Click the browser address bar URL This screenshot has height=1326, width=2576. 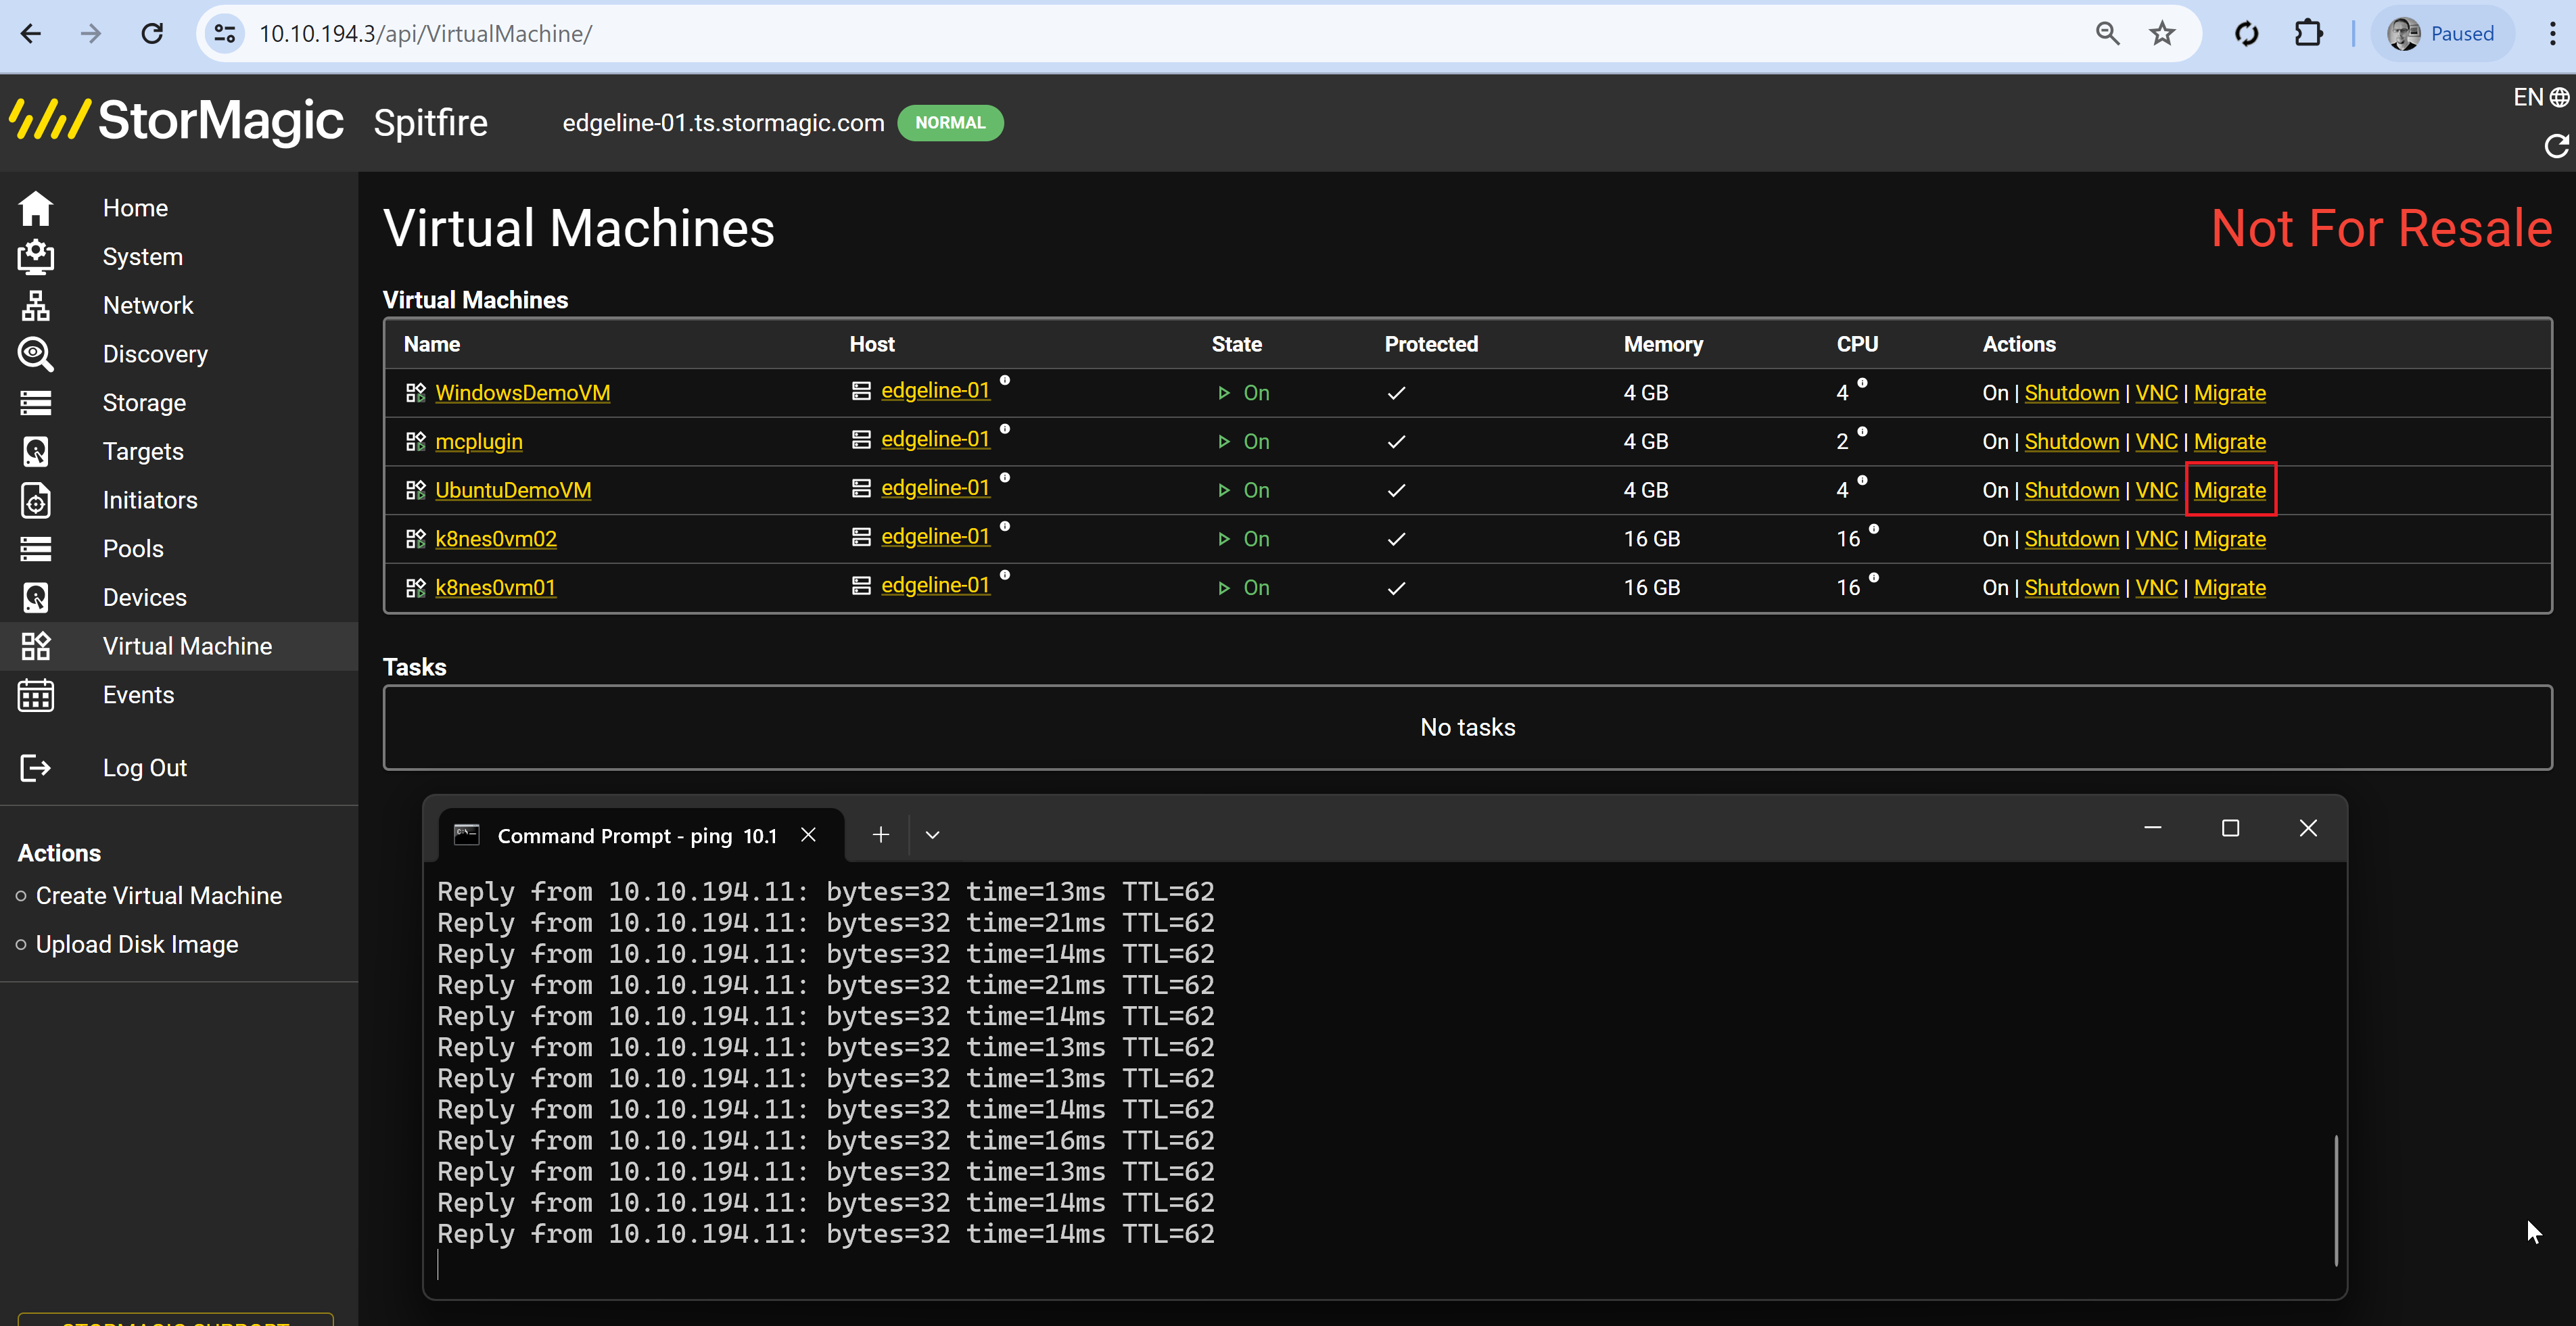pyautogui.click(x=425, y=34)
